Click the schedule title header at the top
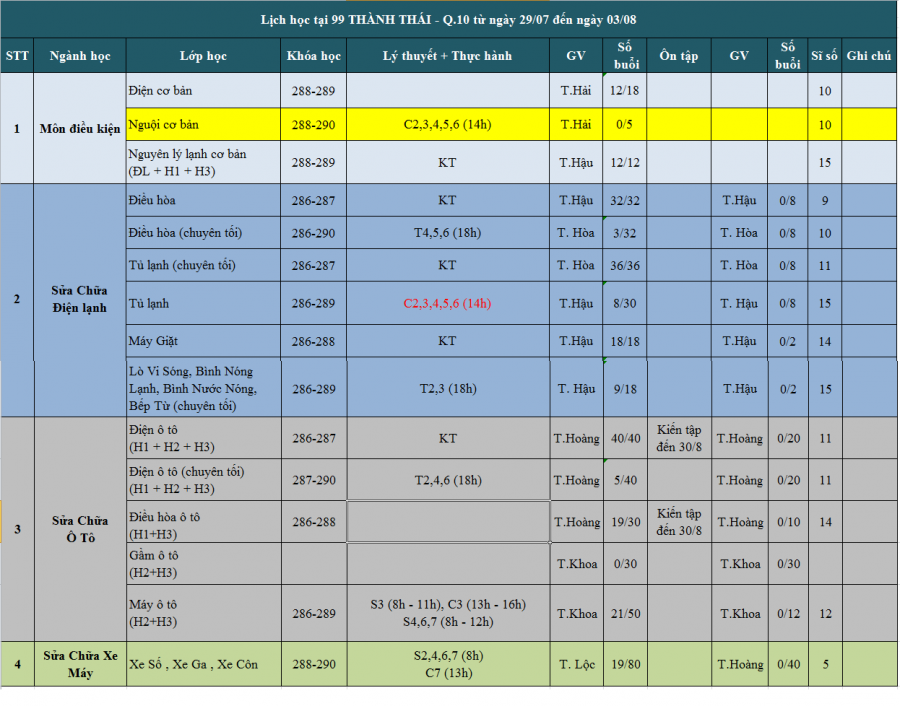900x706 pixels. [x=449, y=21]
